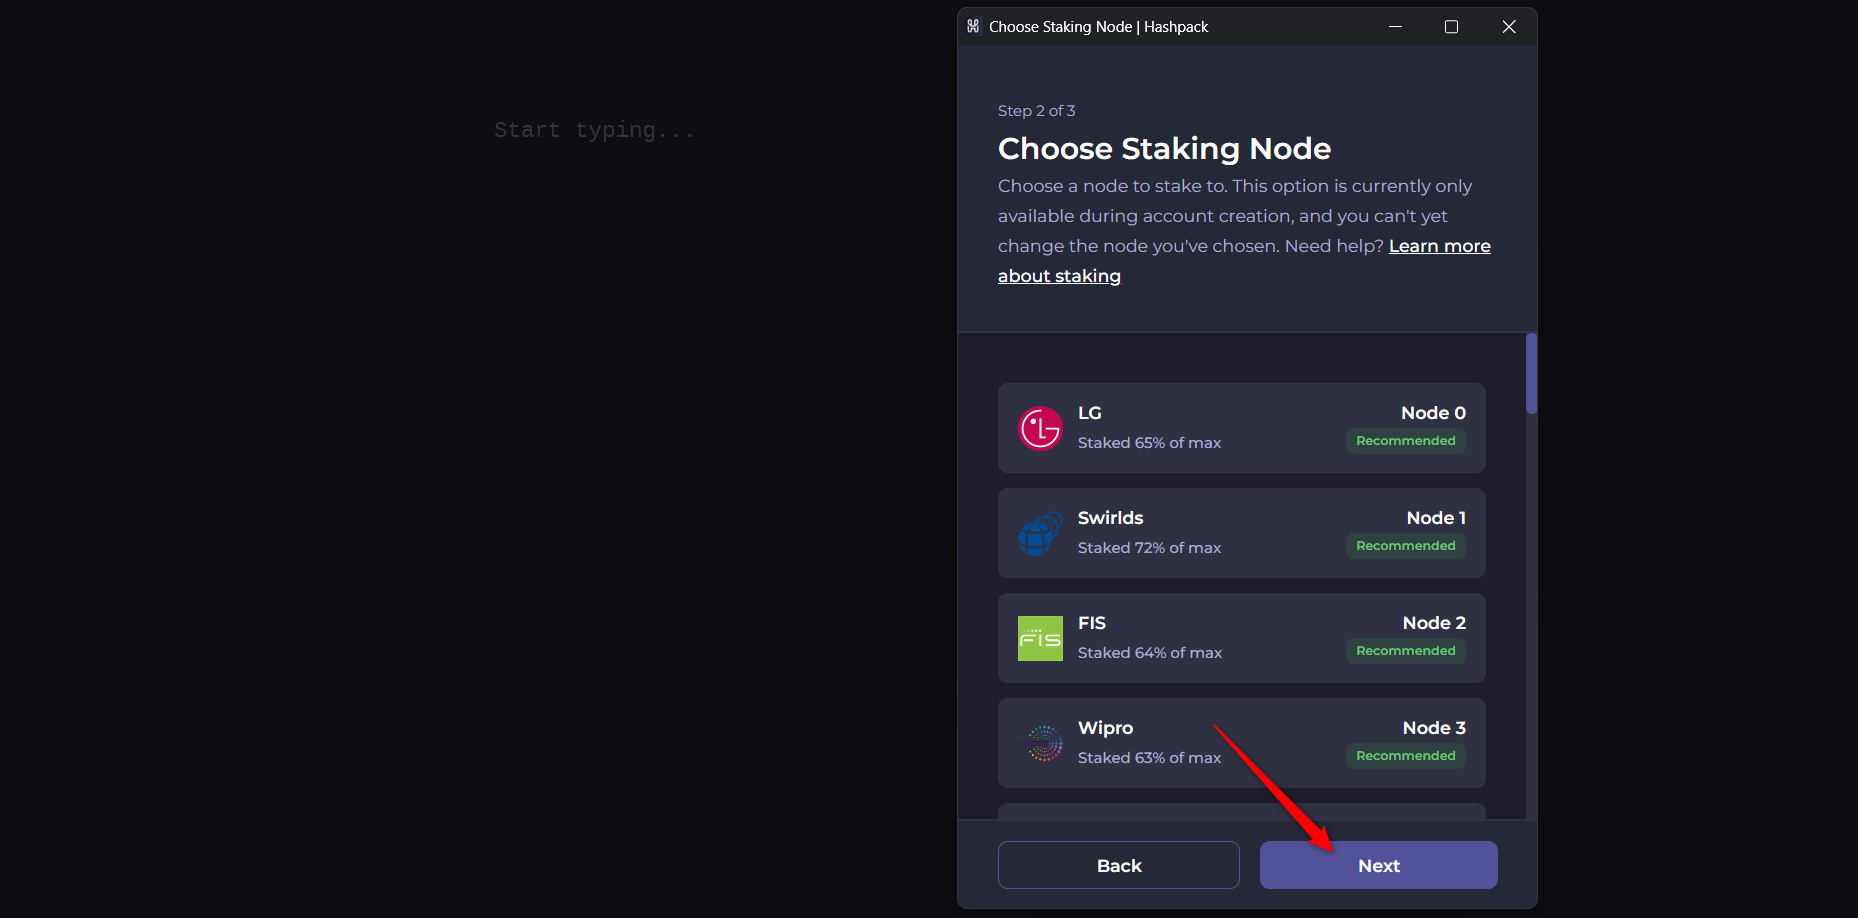This screenshot has height=918, width=1858.
Task: Maximize the Hashpack window
Action: coord(1451,27)
